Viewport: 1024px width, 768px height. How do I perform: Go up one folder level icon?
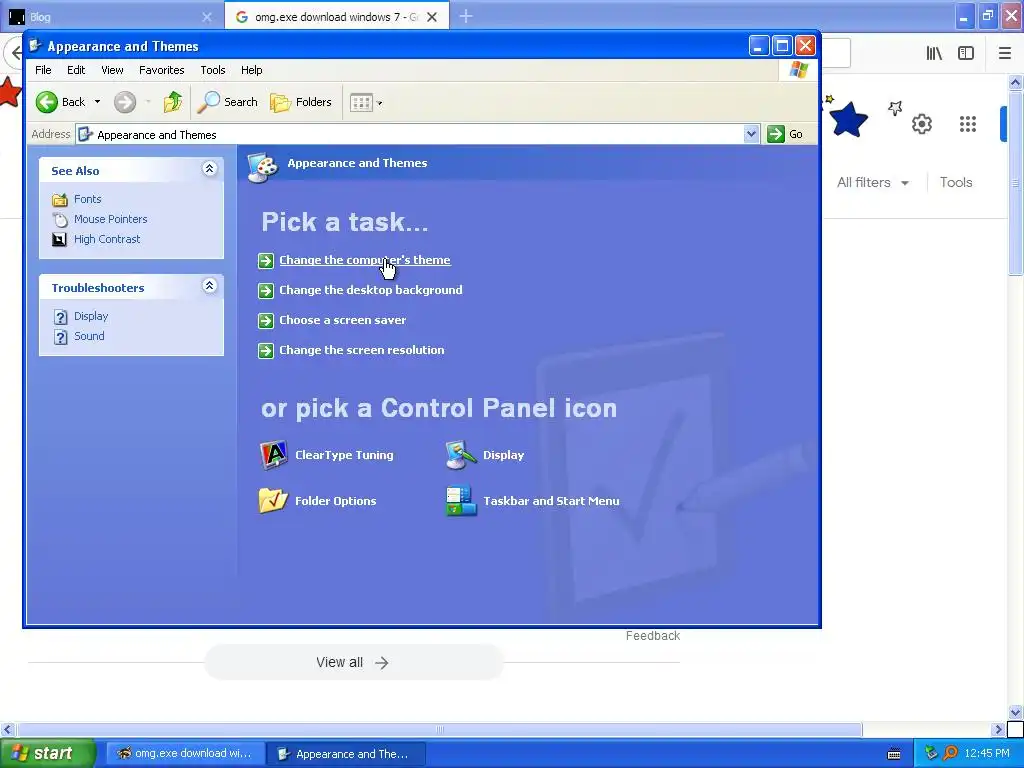(173, 102)
